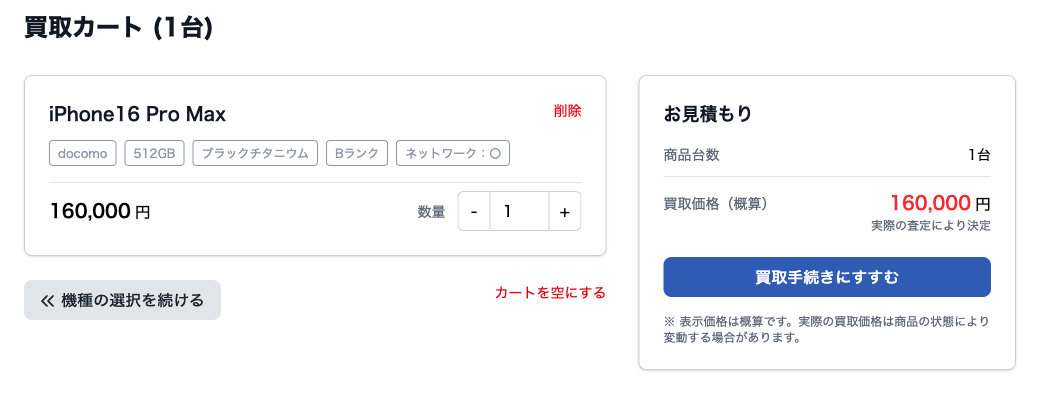Viewport: 1040px width, 400px height.
Task: Click the 商品台数 1台 row
Action: click(826, 156)
